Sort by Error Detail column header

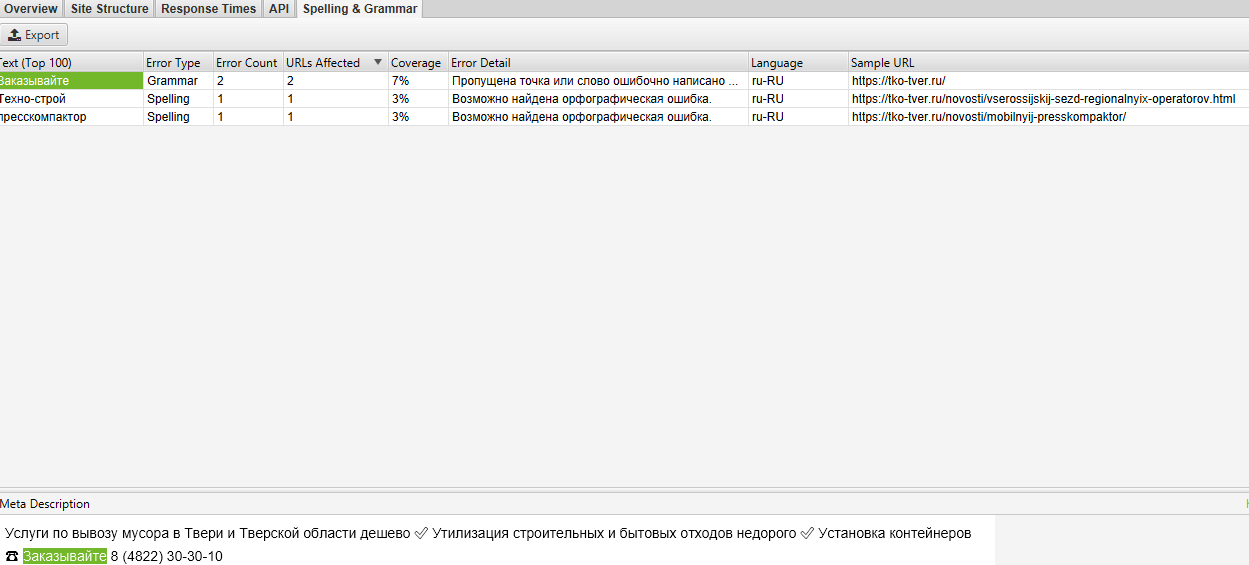click(598, 63)
